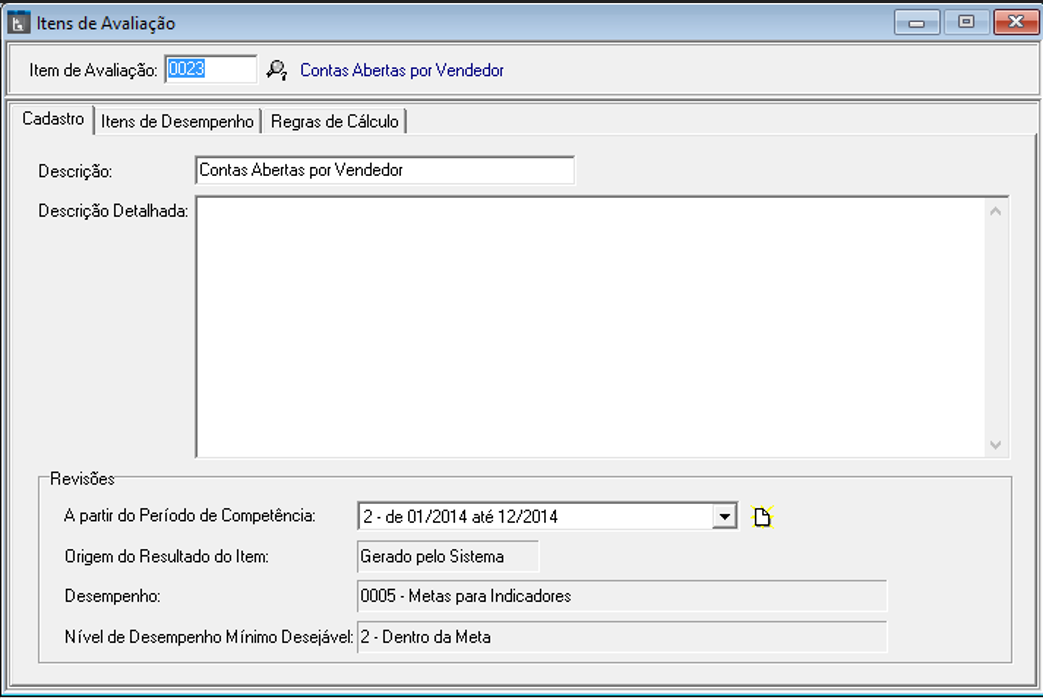Switch to the Cadastro tab
Image resolution: width=1043 pixels, height=699 pixels.
[x=53, y=120]
